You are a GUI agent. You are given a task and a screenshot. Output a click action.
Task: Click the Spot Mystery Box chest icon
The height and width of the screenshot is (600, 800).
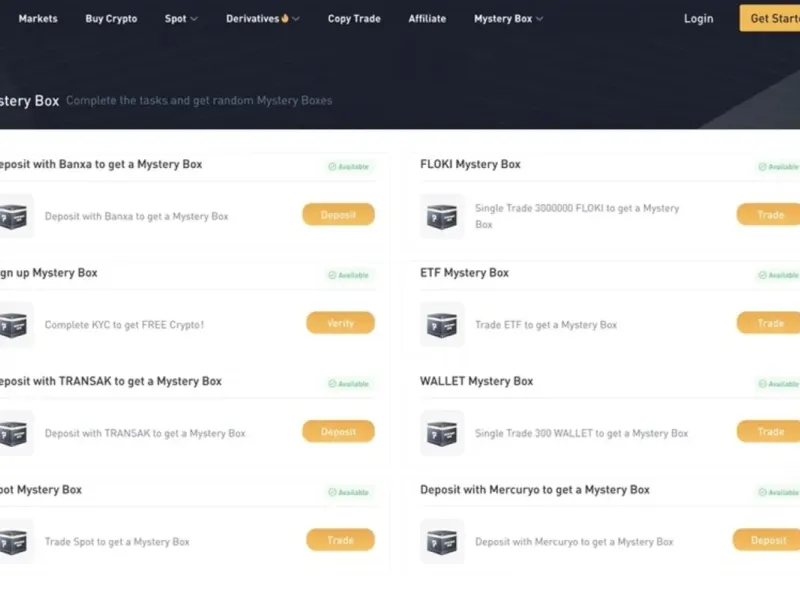(14, 541)
